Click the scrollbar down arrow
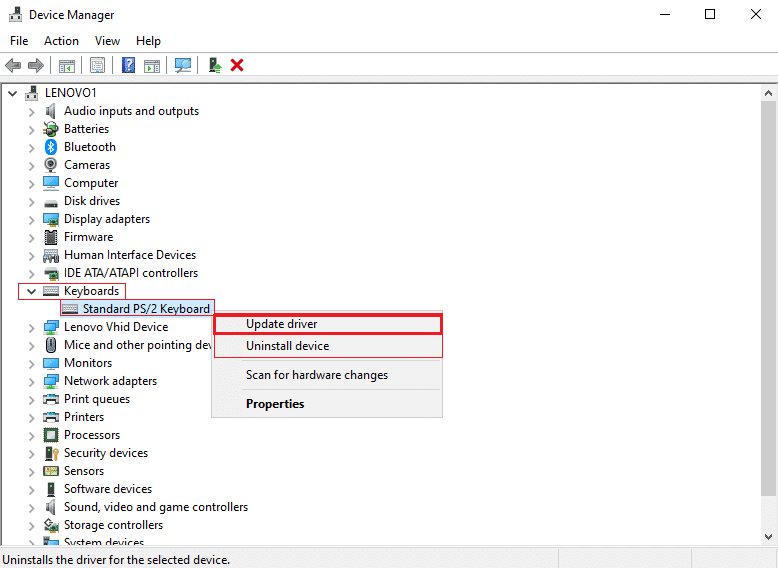The image size is (778, 568). [x=768, y=536]
